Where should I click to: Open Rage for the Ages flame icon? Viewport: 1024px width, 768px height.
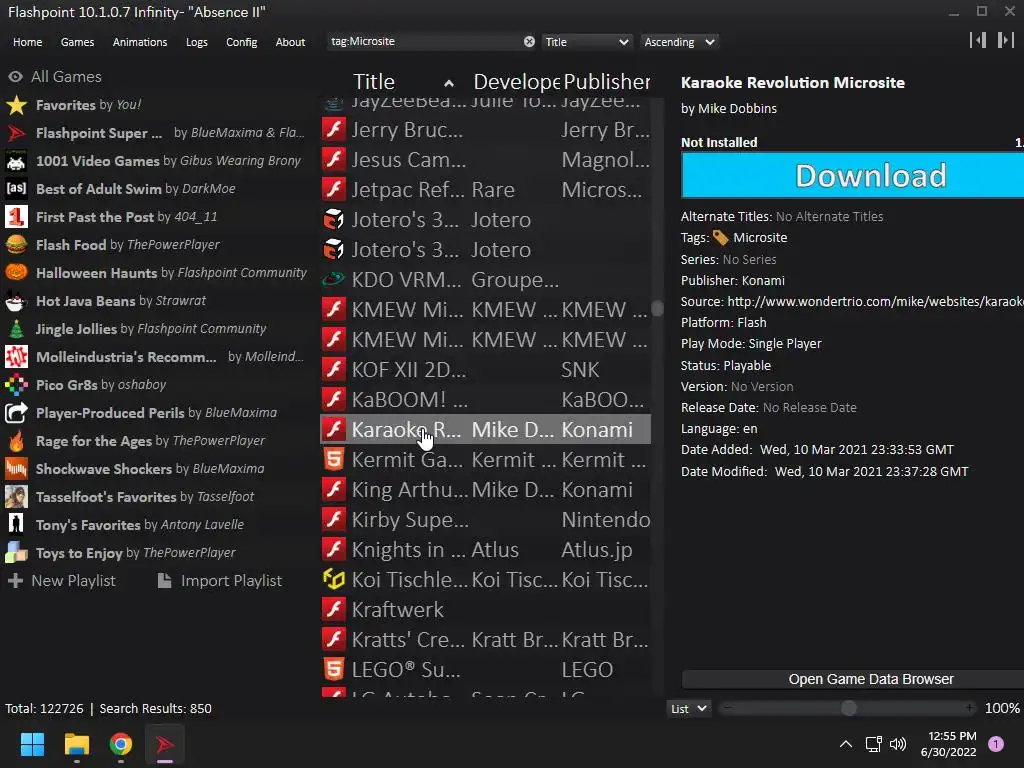(x=16, y=441)
